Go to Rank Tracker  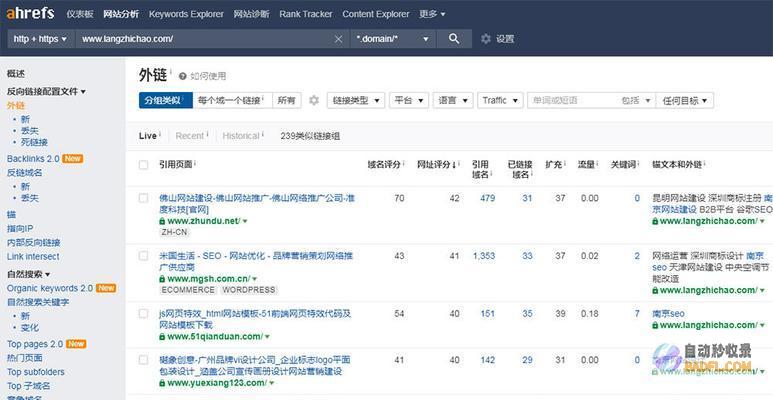[x=306, y=14]
